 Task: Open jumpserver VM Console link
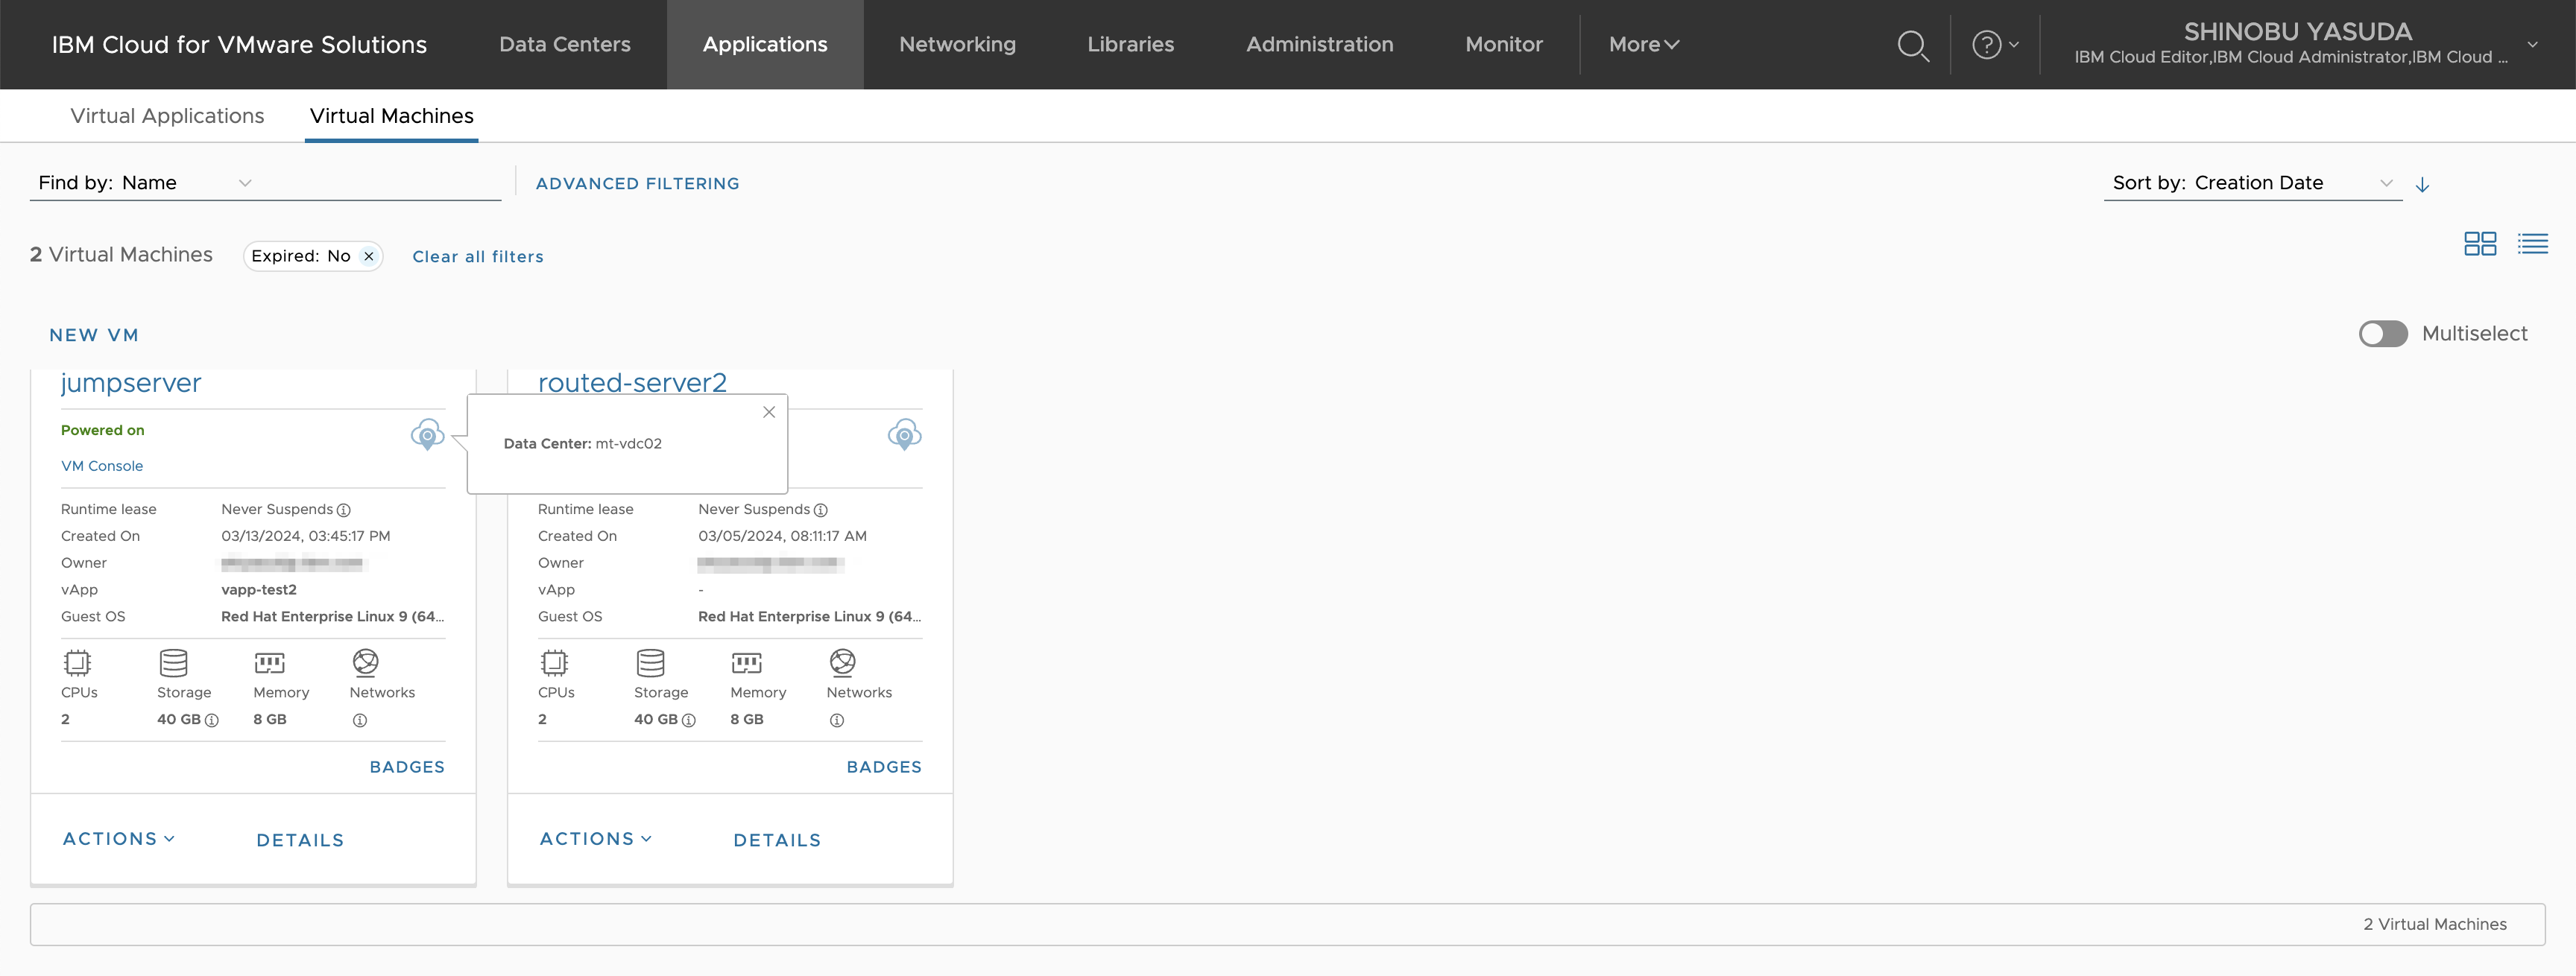point(102,466)
